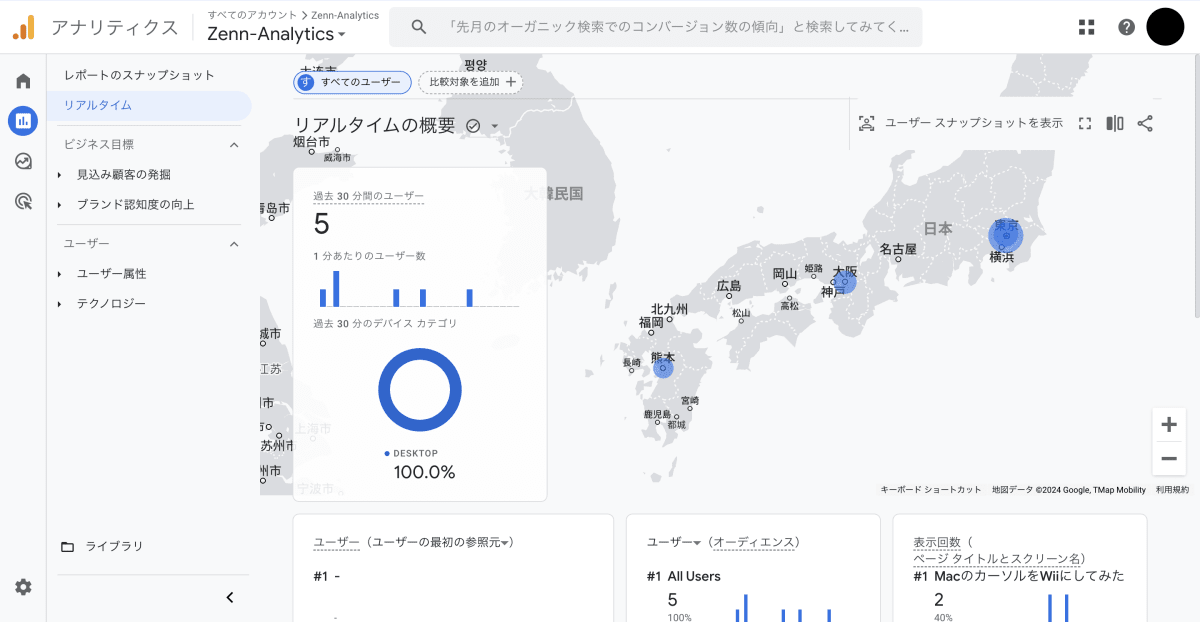This screenshot has height=622, width=1200.
Task: Open Library folder icon
Action: 68,546
